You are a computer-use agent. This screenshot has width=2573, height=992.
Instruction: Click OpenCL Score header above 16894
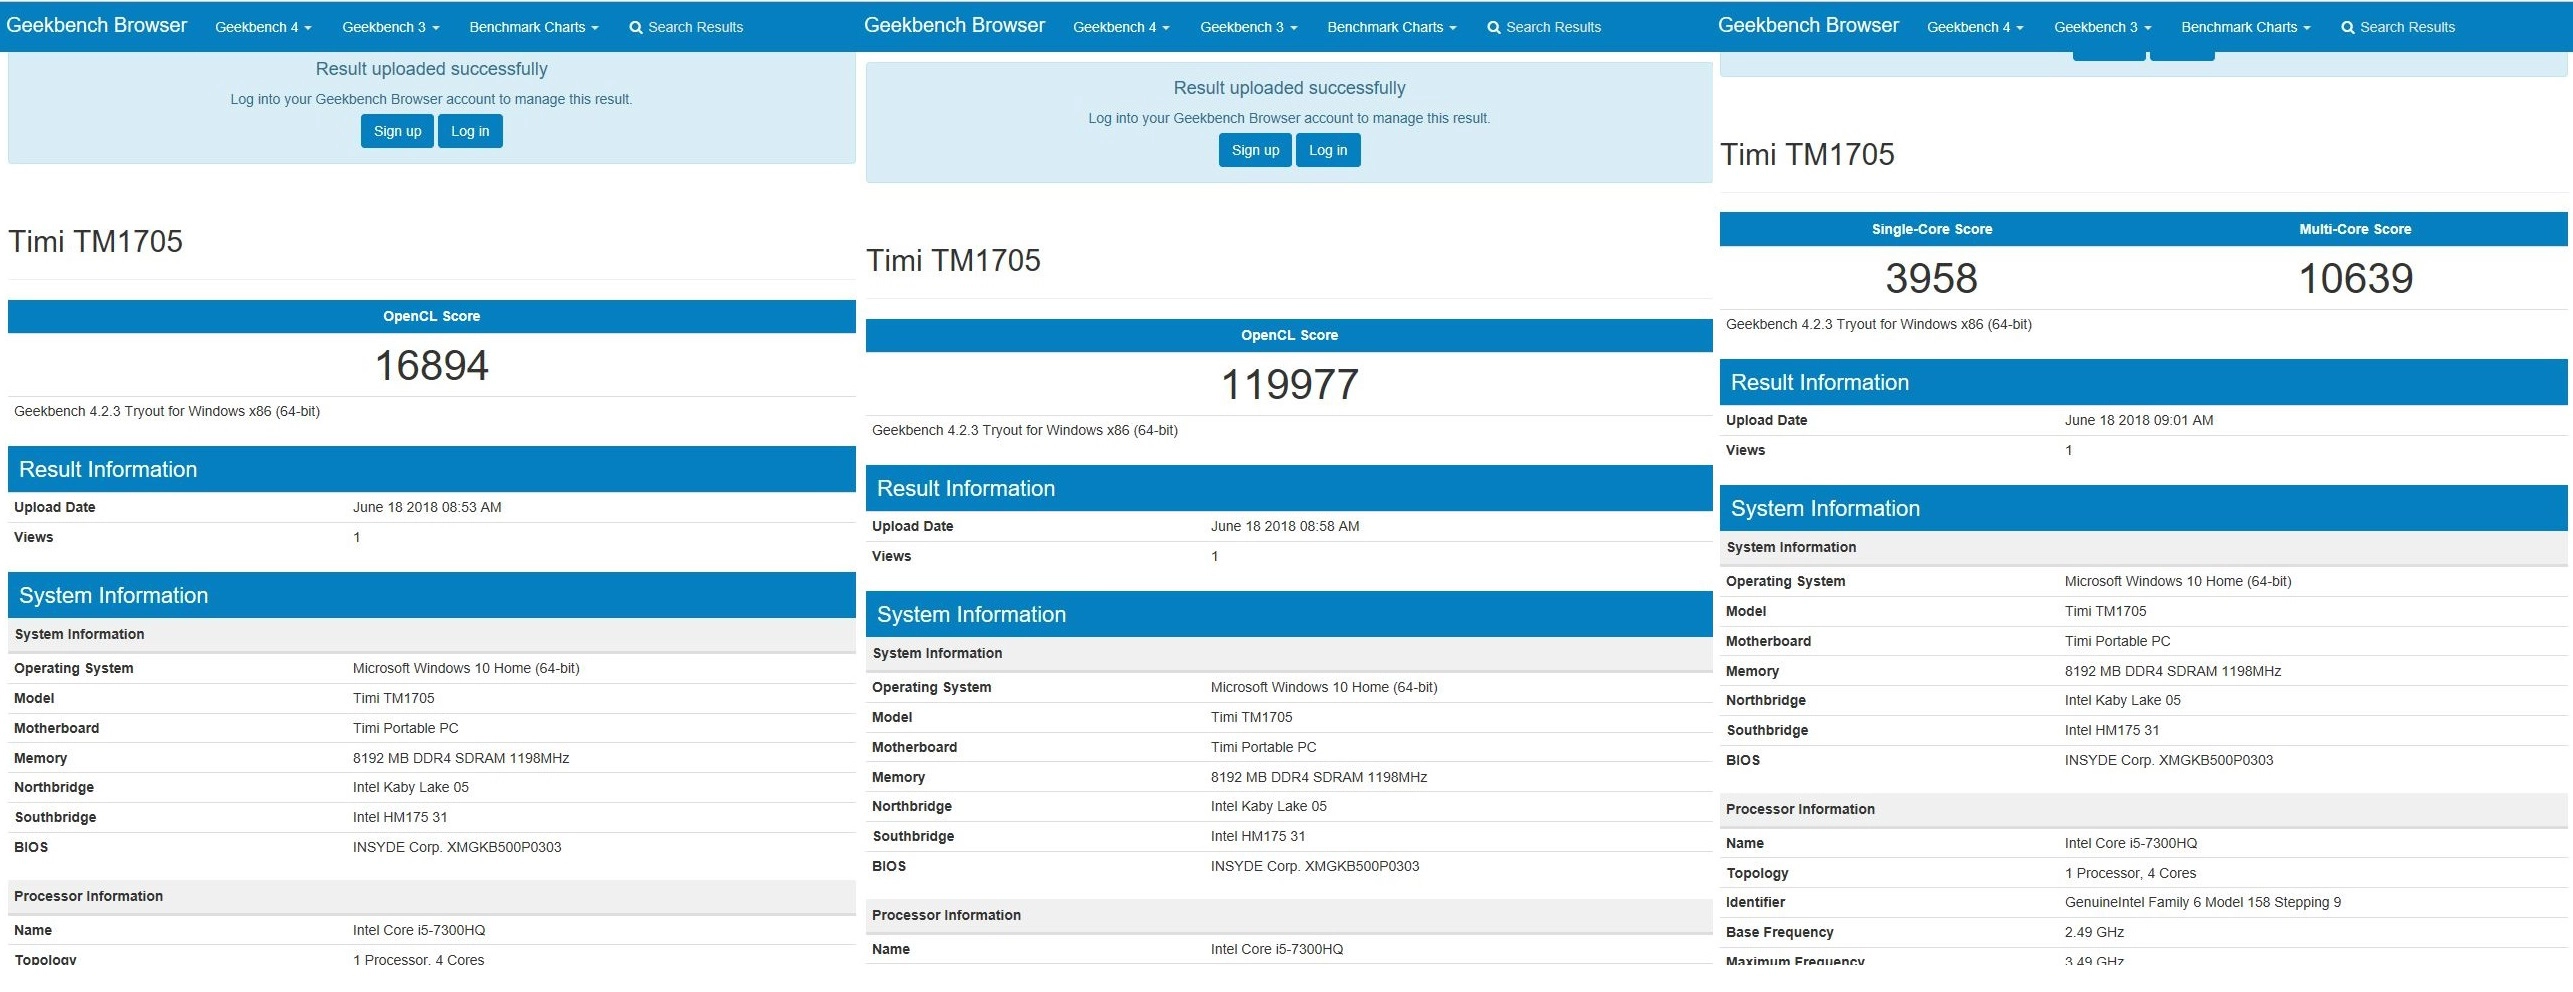click(432, 316)
